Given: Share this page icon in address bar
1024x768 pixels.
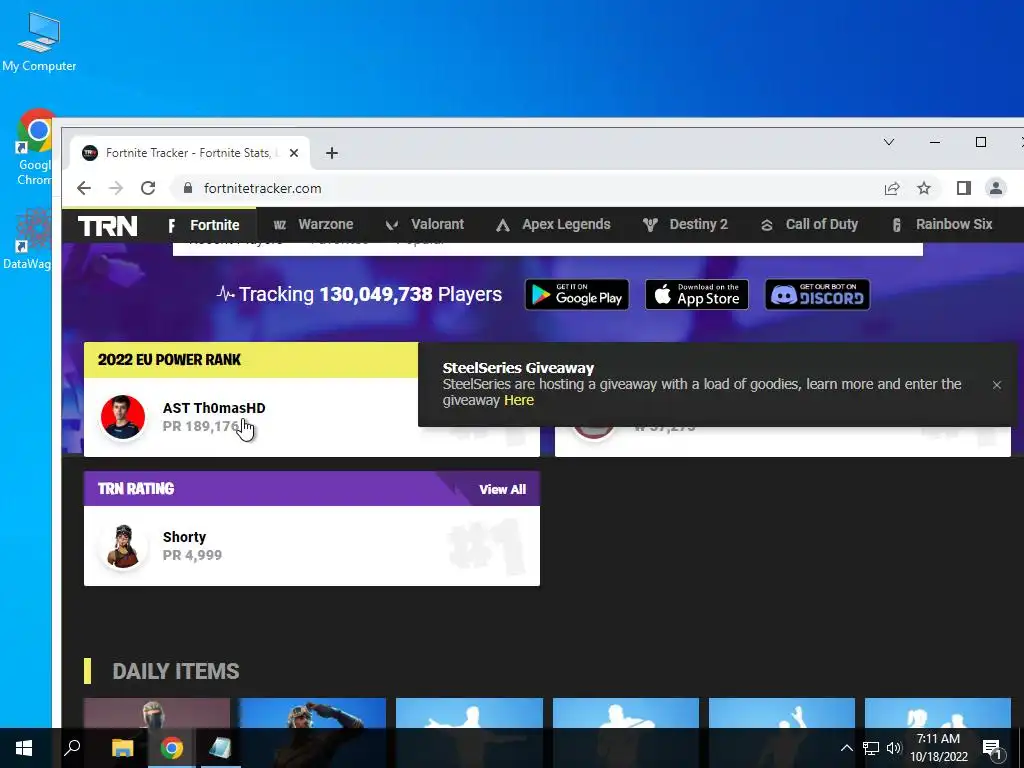Looking at the screenshot, I should (891, 188).
